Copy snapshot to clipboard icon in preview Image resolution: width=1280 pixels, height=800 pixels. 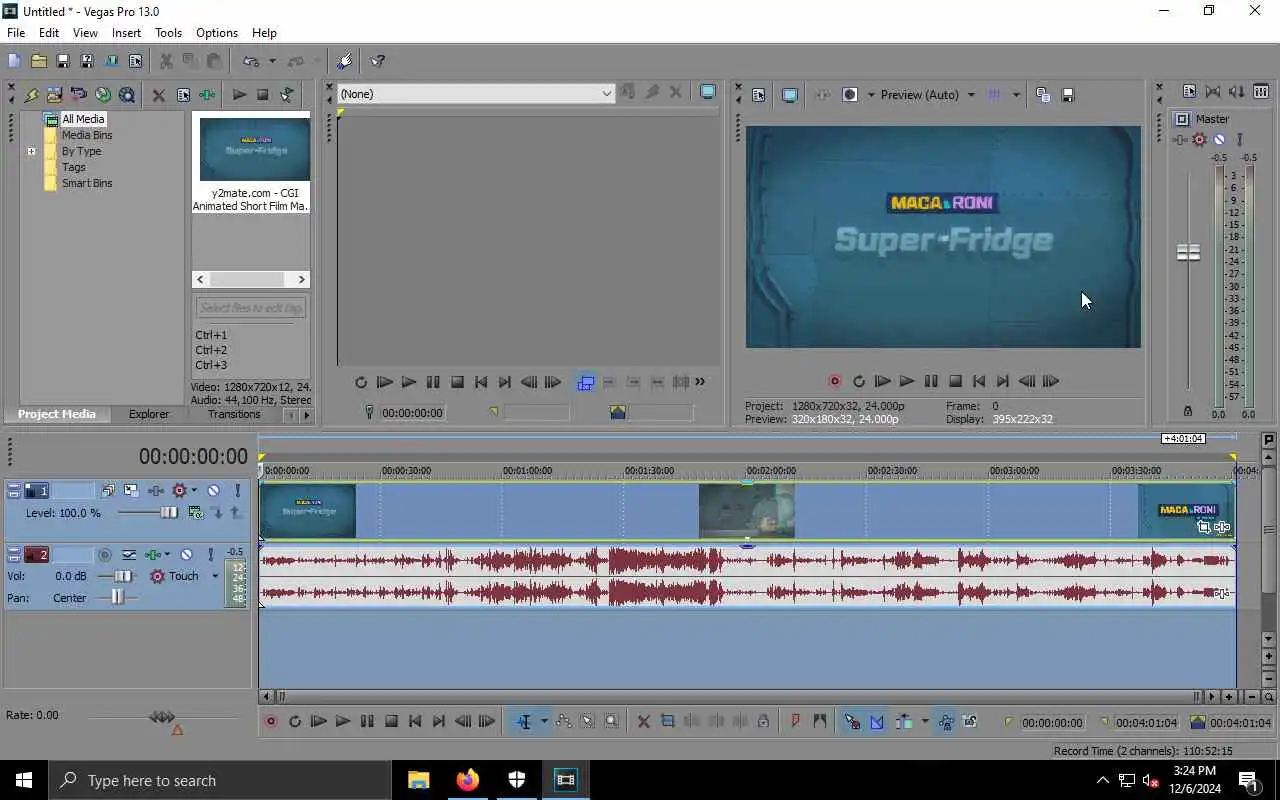pos(1043,95)
